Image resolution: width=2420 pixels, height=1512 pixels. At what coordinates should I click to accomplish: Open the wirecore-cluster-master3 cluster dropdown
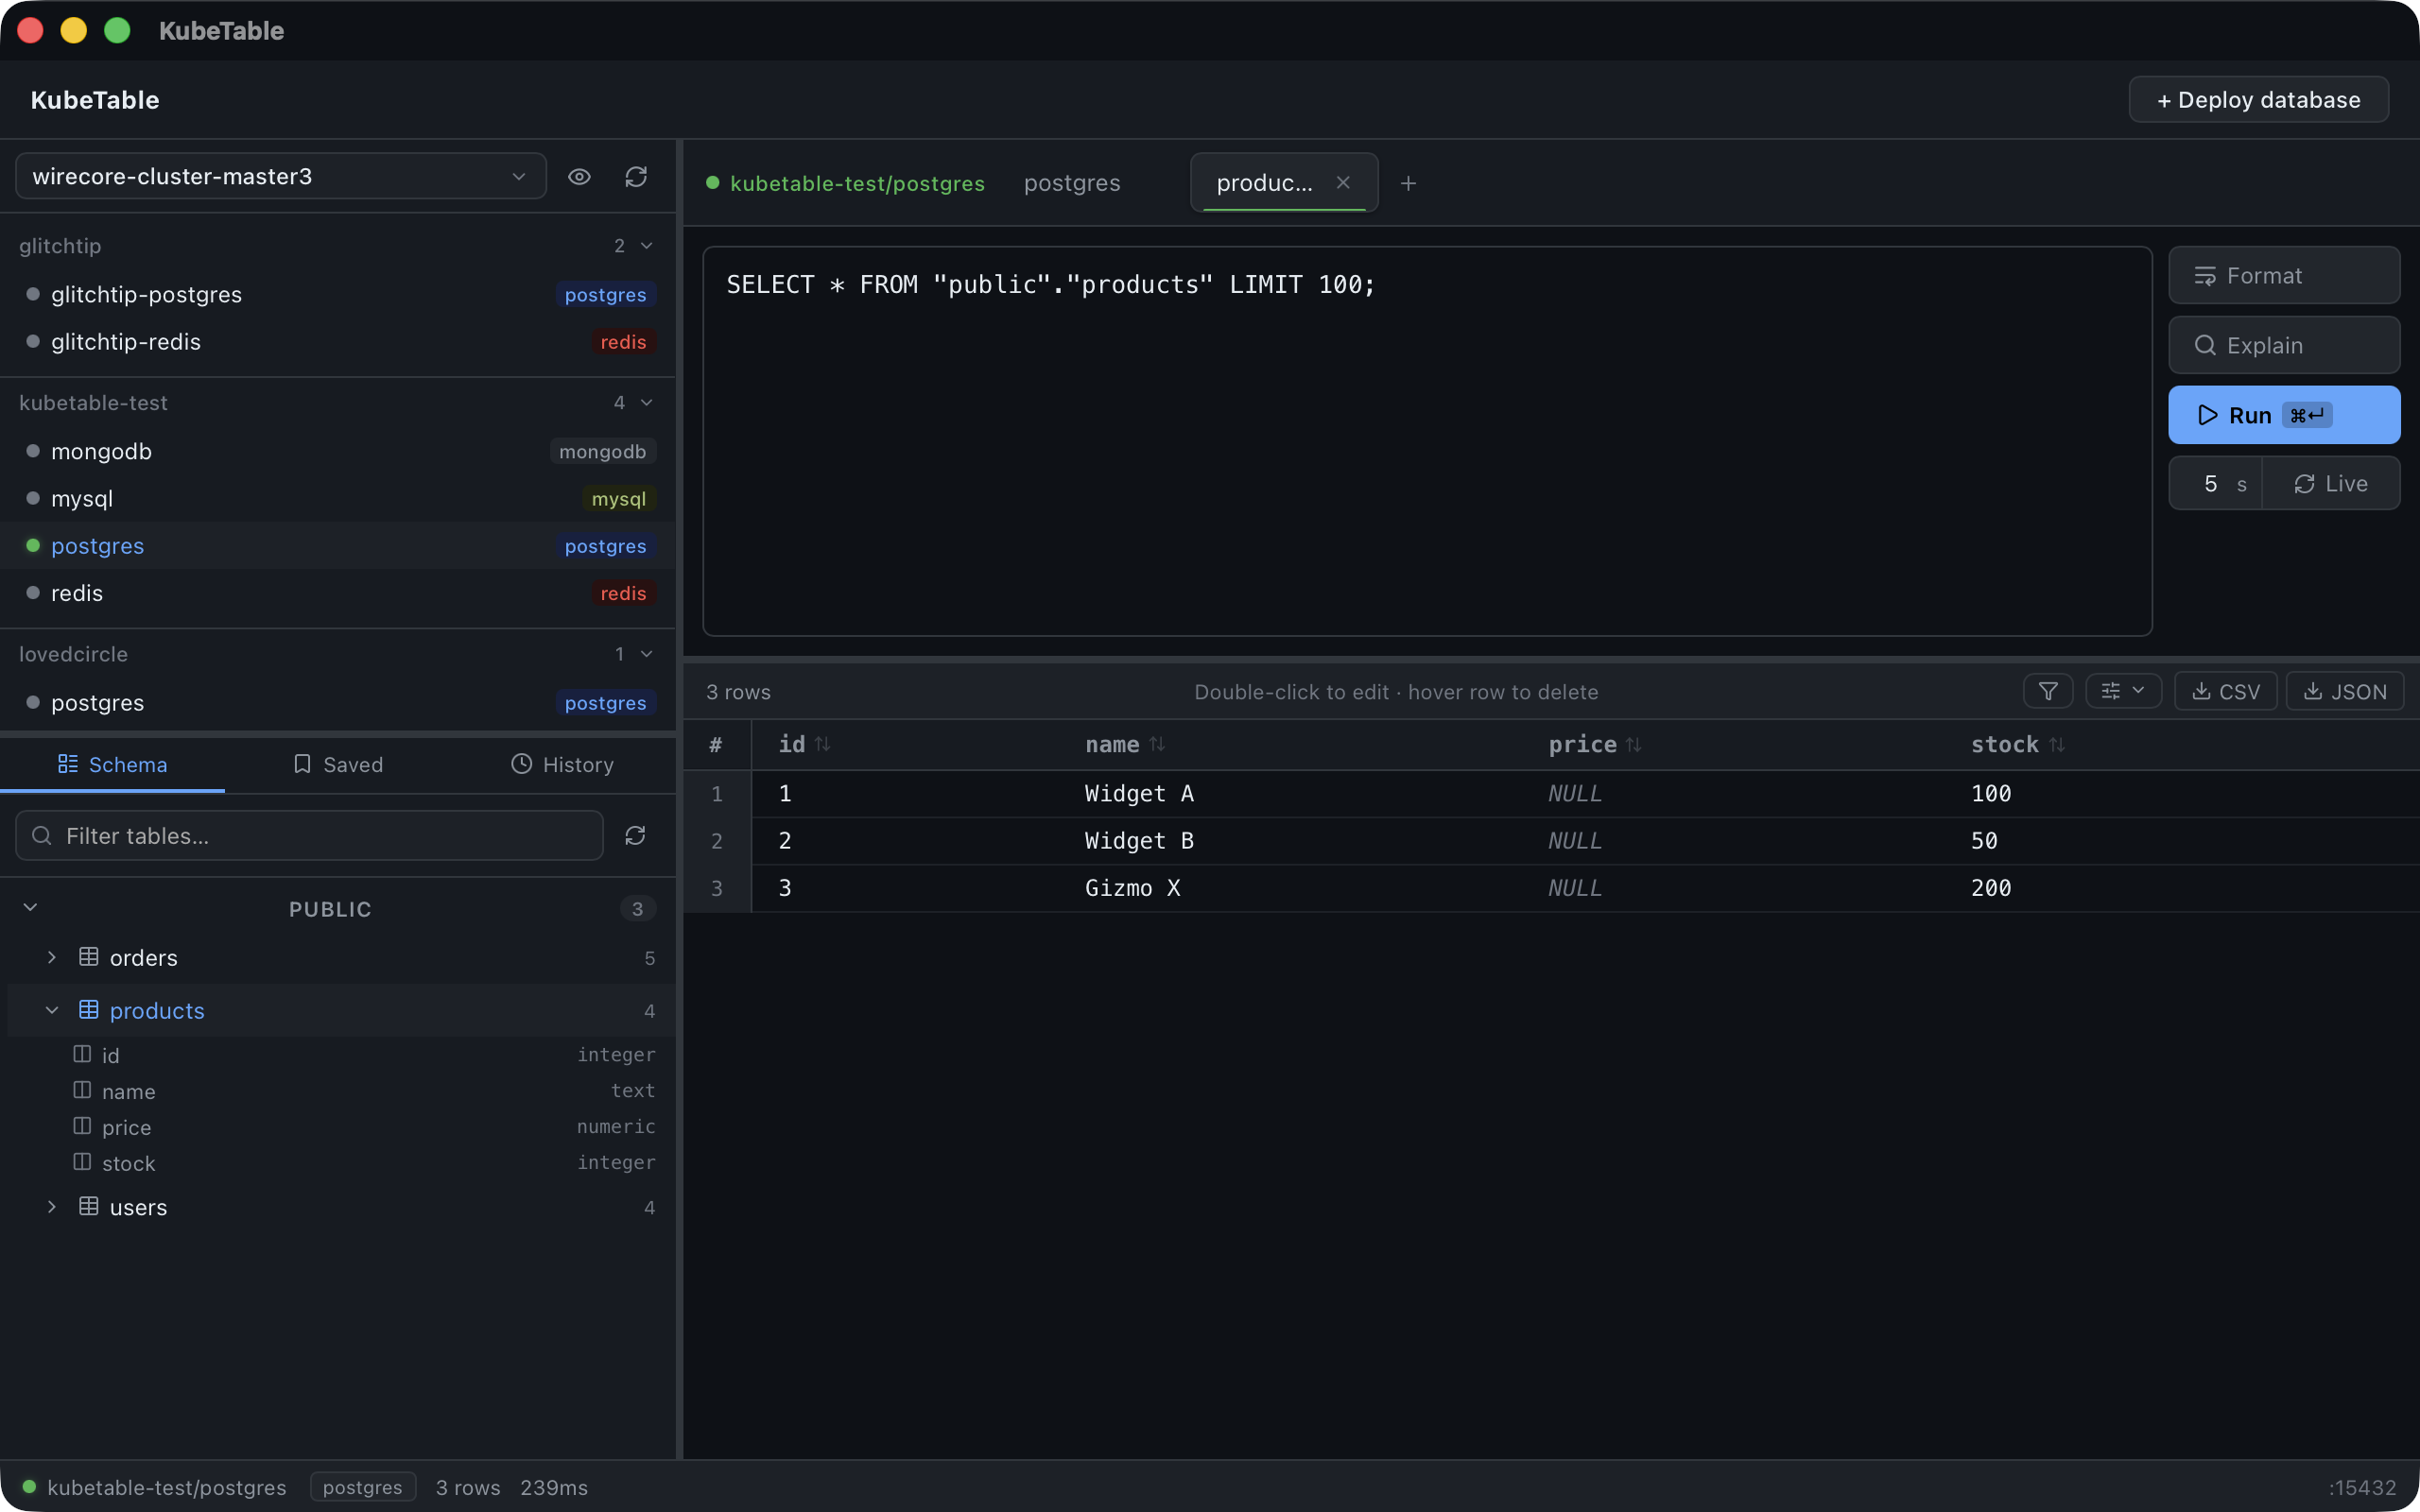[x=281, y=176]
